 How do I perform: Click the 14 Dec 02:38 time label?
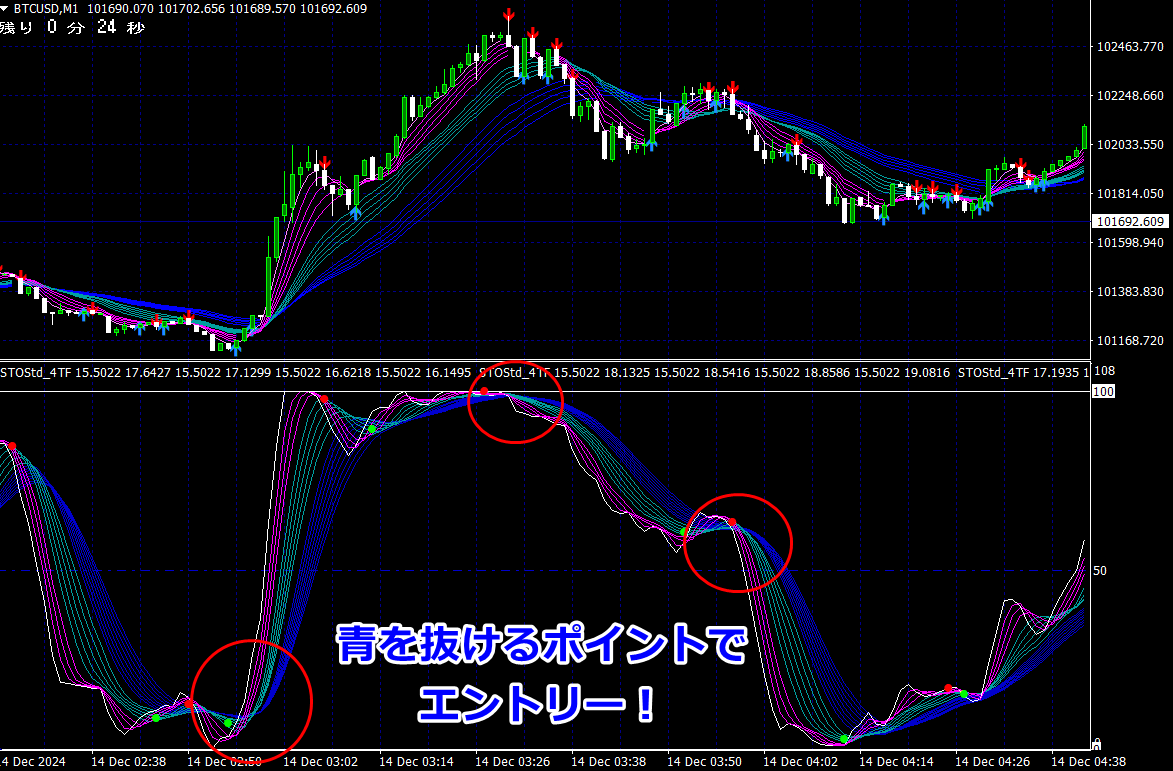pyautogui.click(x=129, y=762)
